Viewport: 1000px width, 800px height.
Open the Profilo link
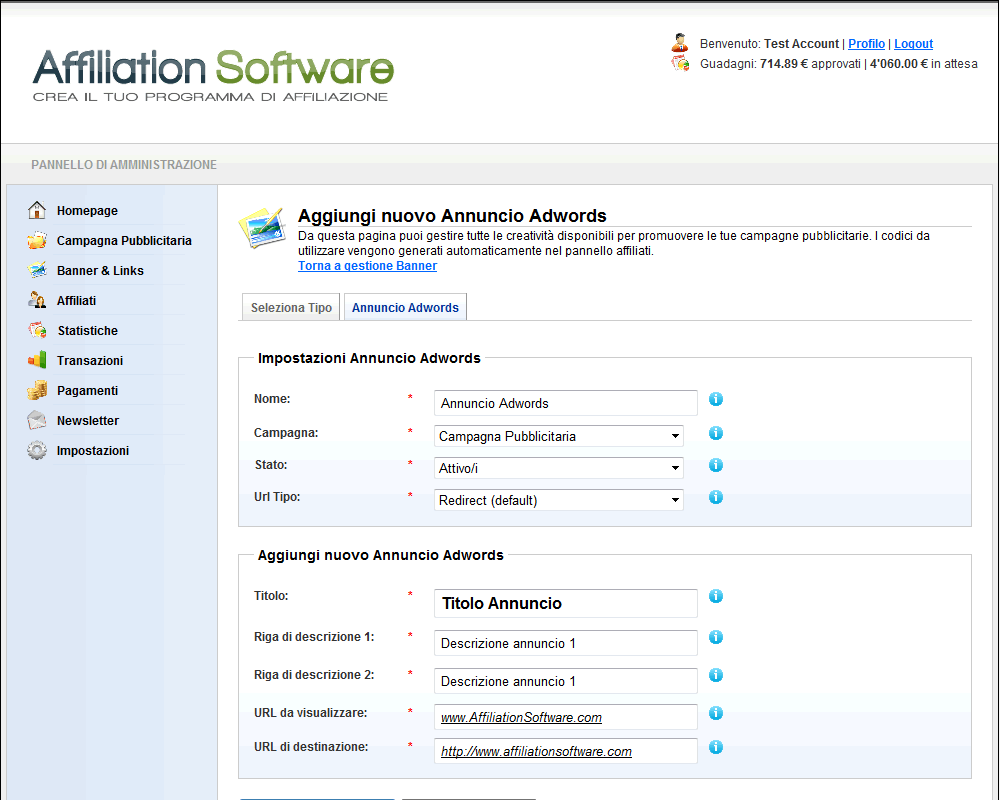point(866,43)
